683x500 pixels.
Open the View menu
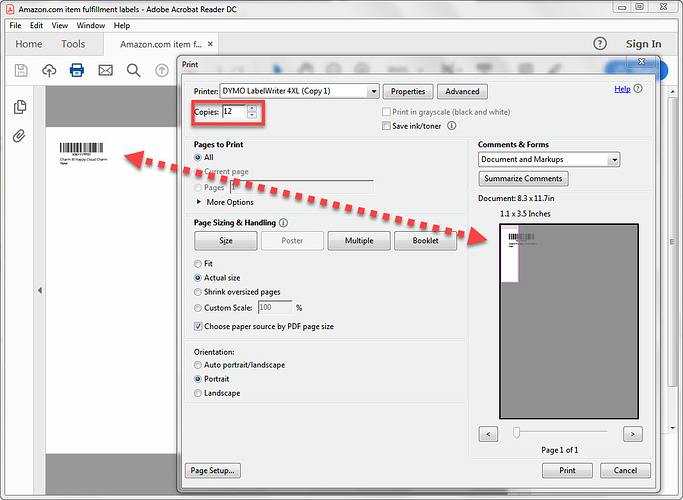click(x=60, y=25)
